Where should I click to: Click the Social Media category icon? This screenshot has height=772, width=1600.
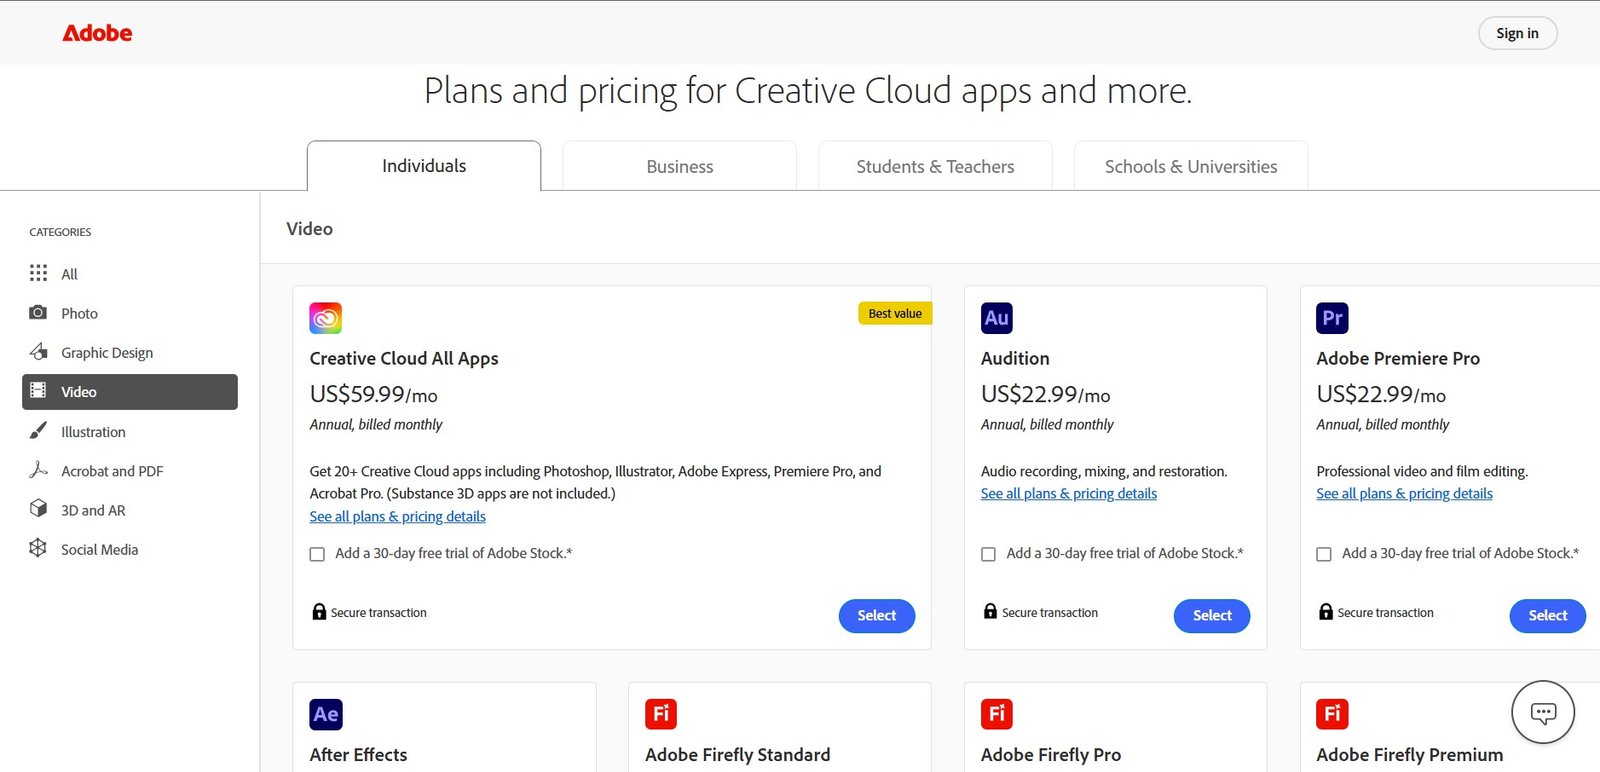click(x=38, y=548)
